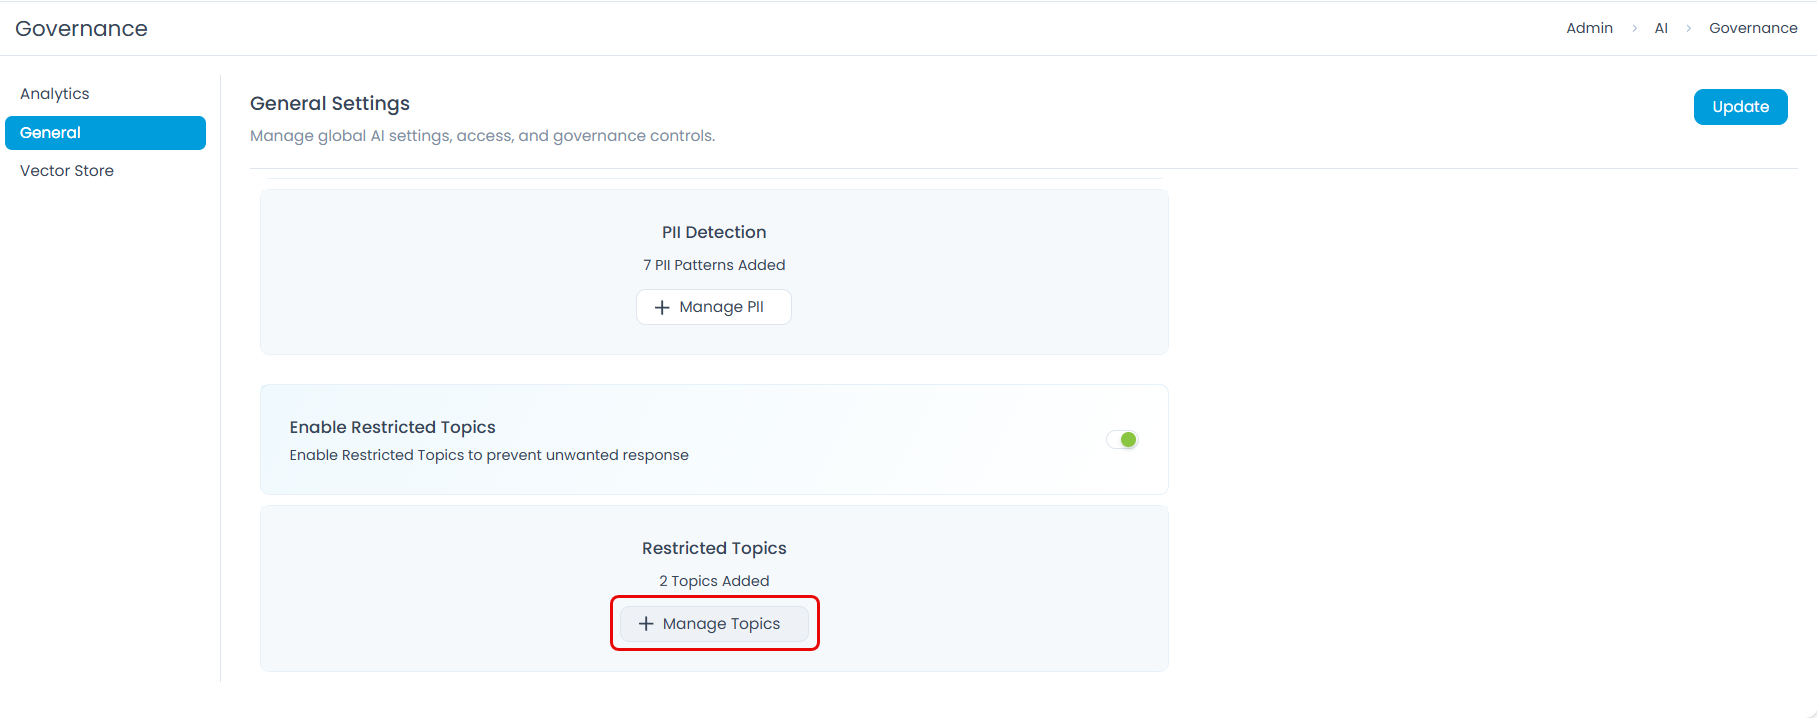Switch to the Vector Store tab
This screenshot has width=1817, height=718.
[67, 171]
